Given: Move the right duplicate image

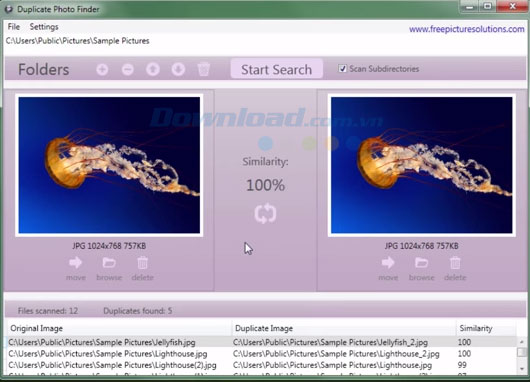Looking at the screenshot, I should click(388, 268).
